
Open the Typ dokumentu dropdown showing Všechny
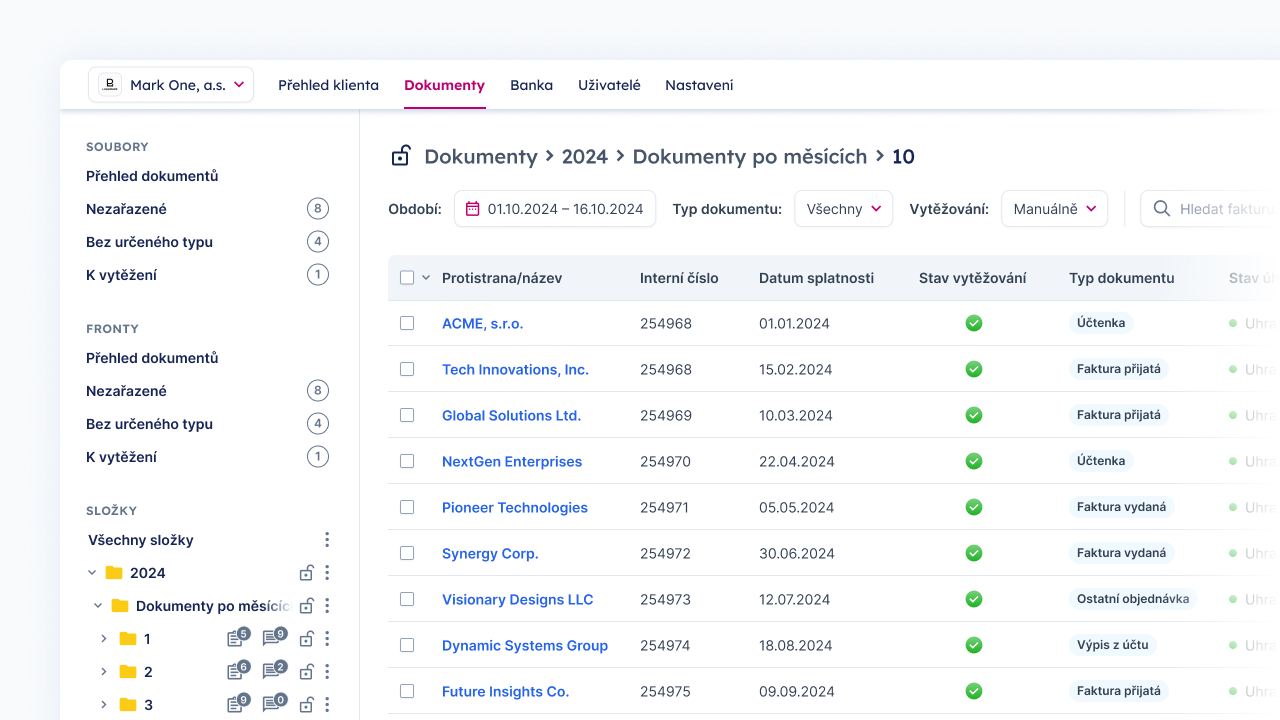(843, 209)
